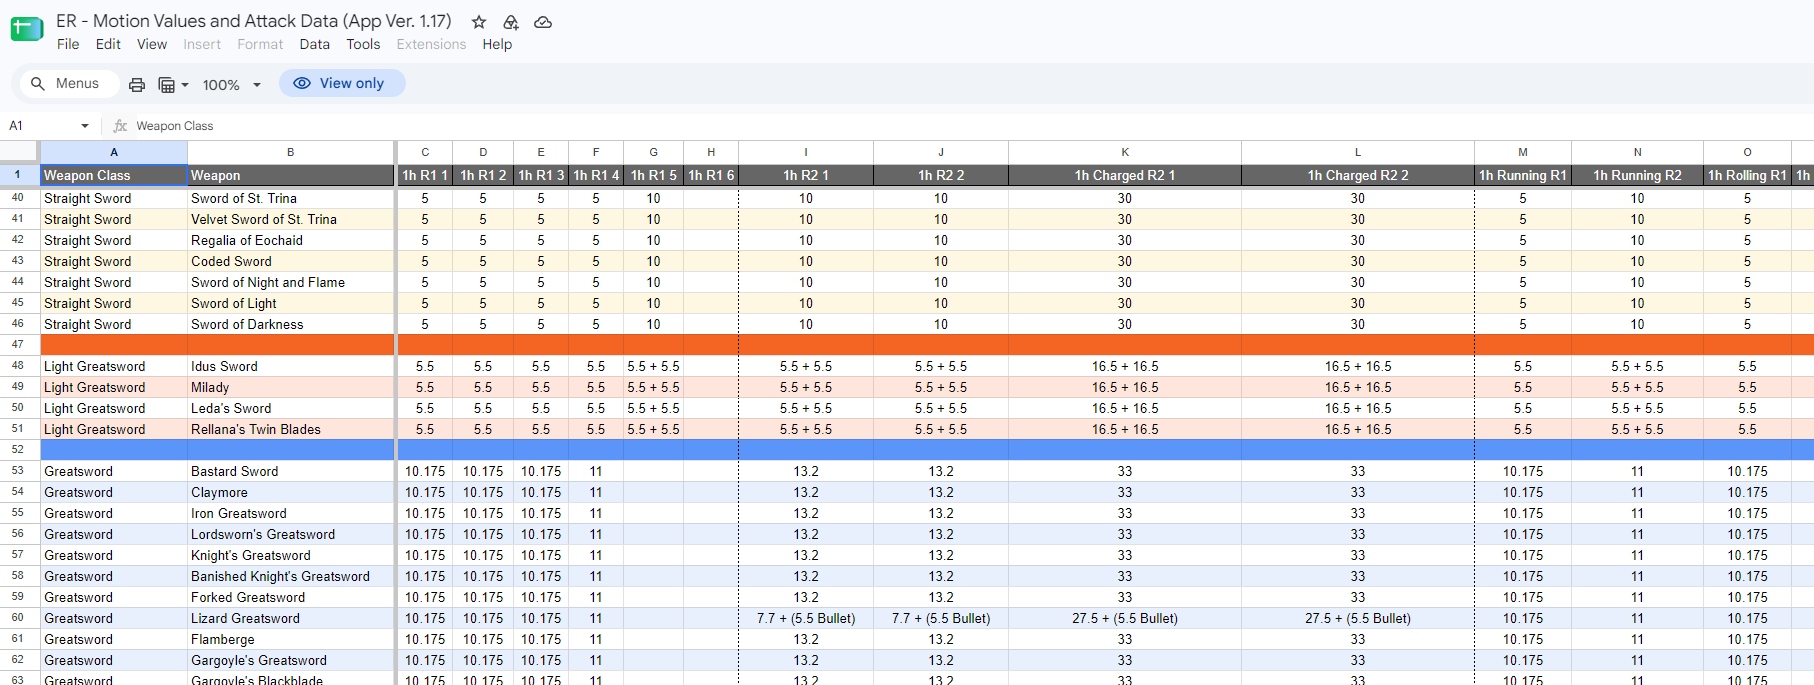Open the View menu
This screenshot has height=685, width=1814.
coord(152,44)
